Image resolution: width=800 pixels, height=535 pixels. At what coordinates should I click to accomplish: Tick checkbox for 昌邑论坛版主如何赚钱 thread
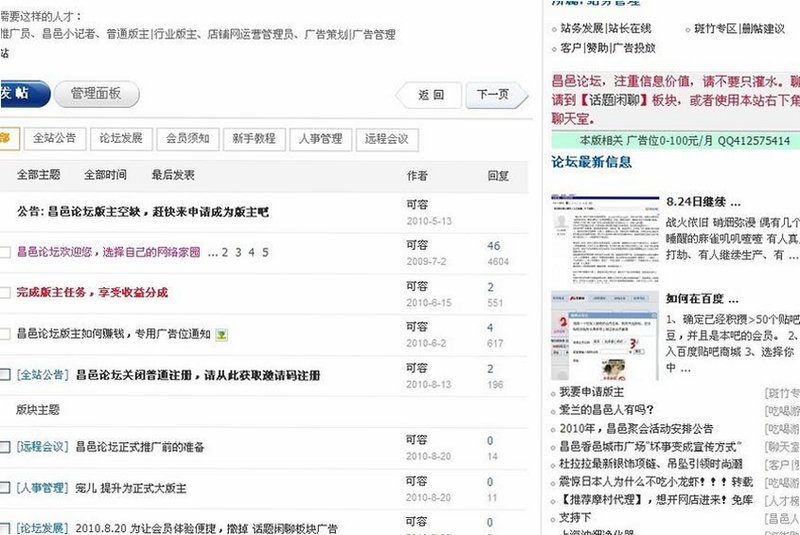click(x=5, y=334)
